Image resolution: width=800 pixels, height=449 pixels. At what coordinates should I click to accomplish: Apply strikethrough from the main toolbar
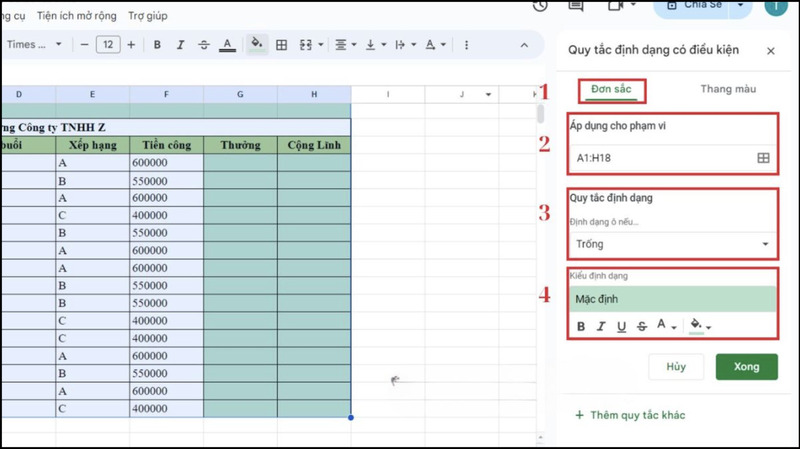point(204,44)
